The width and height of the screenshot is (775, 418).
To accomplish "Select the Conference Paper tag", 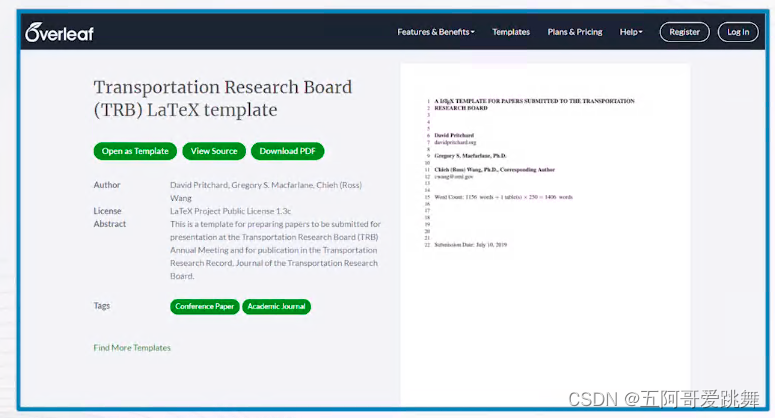I will point(205,306).
